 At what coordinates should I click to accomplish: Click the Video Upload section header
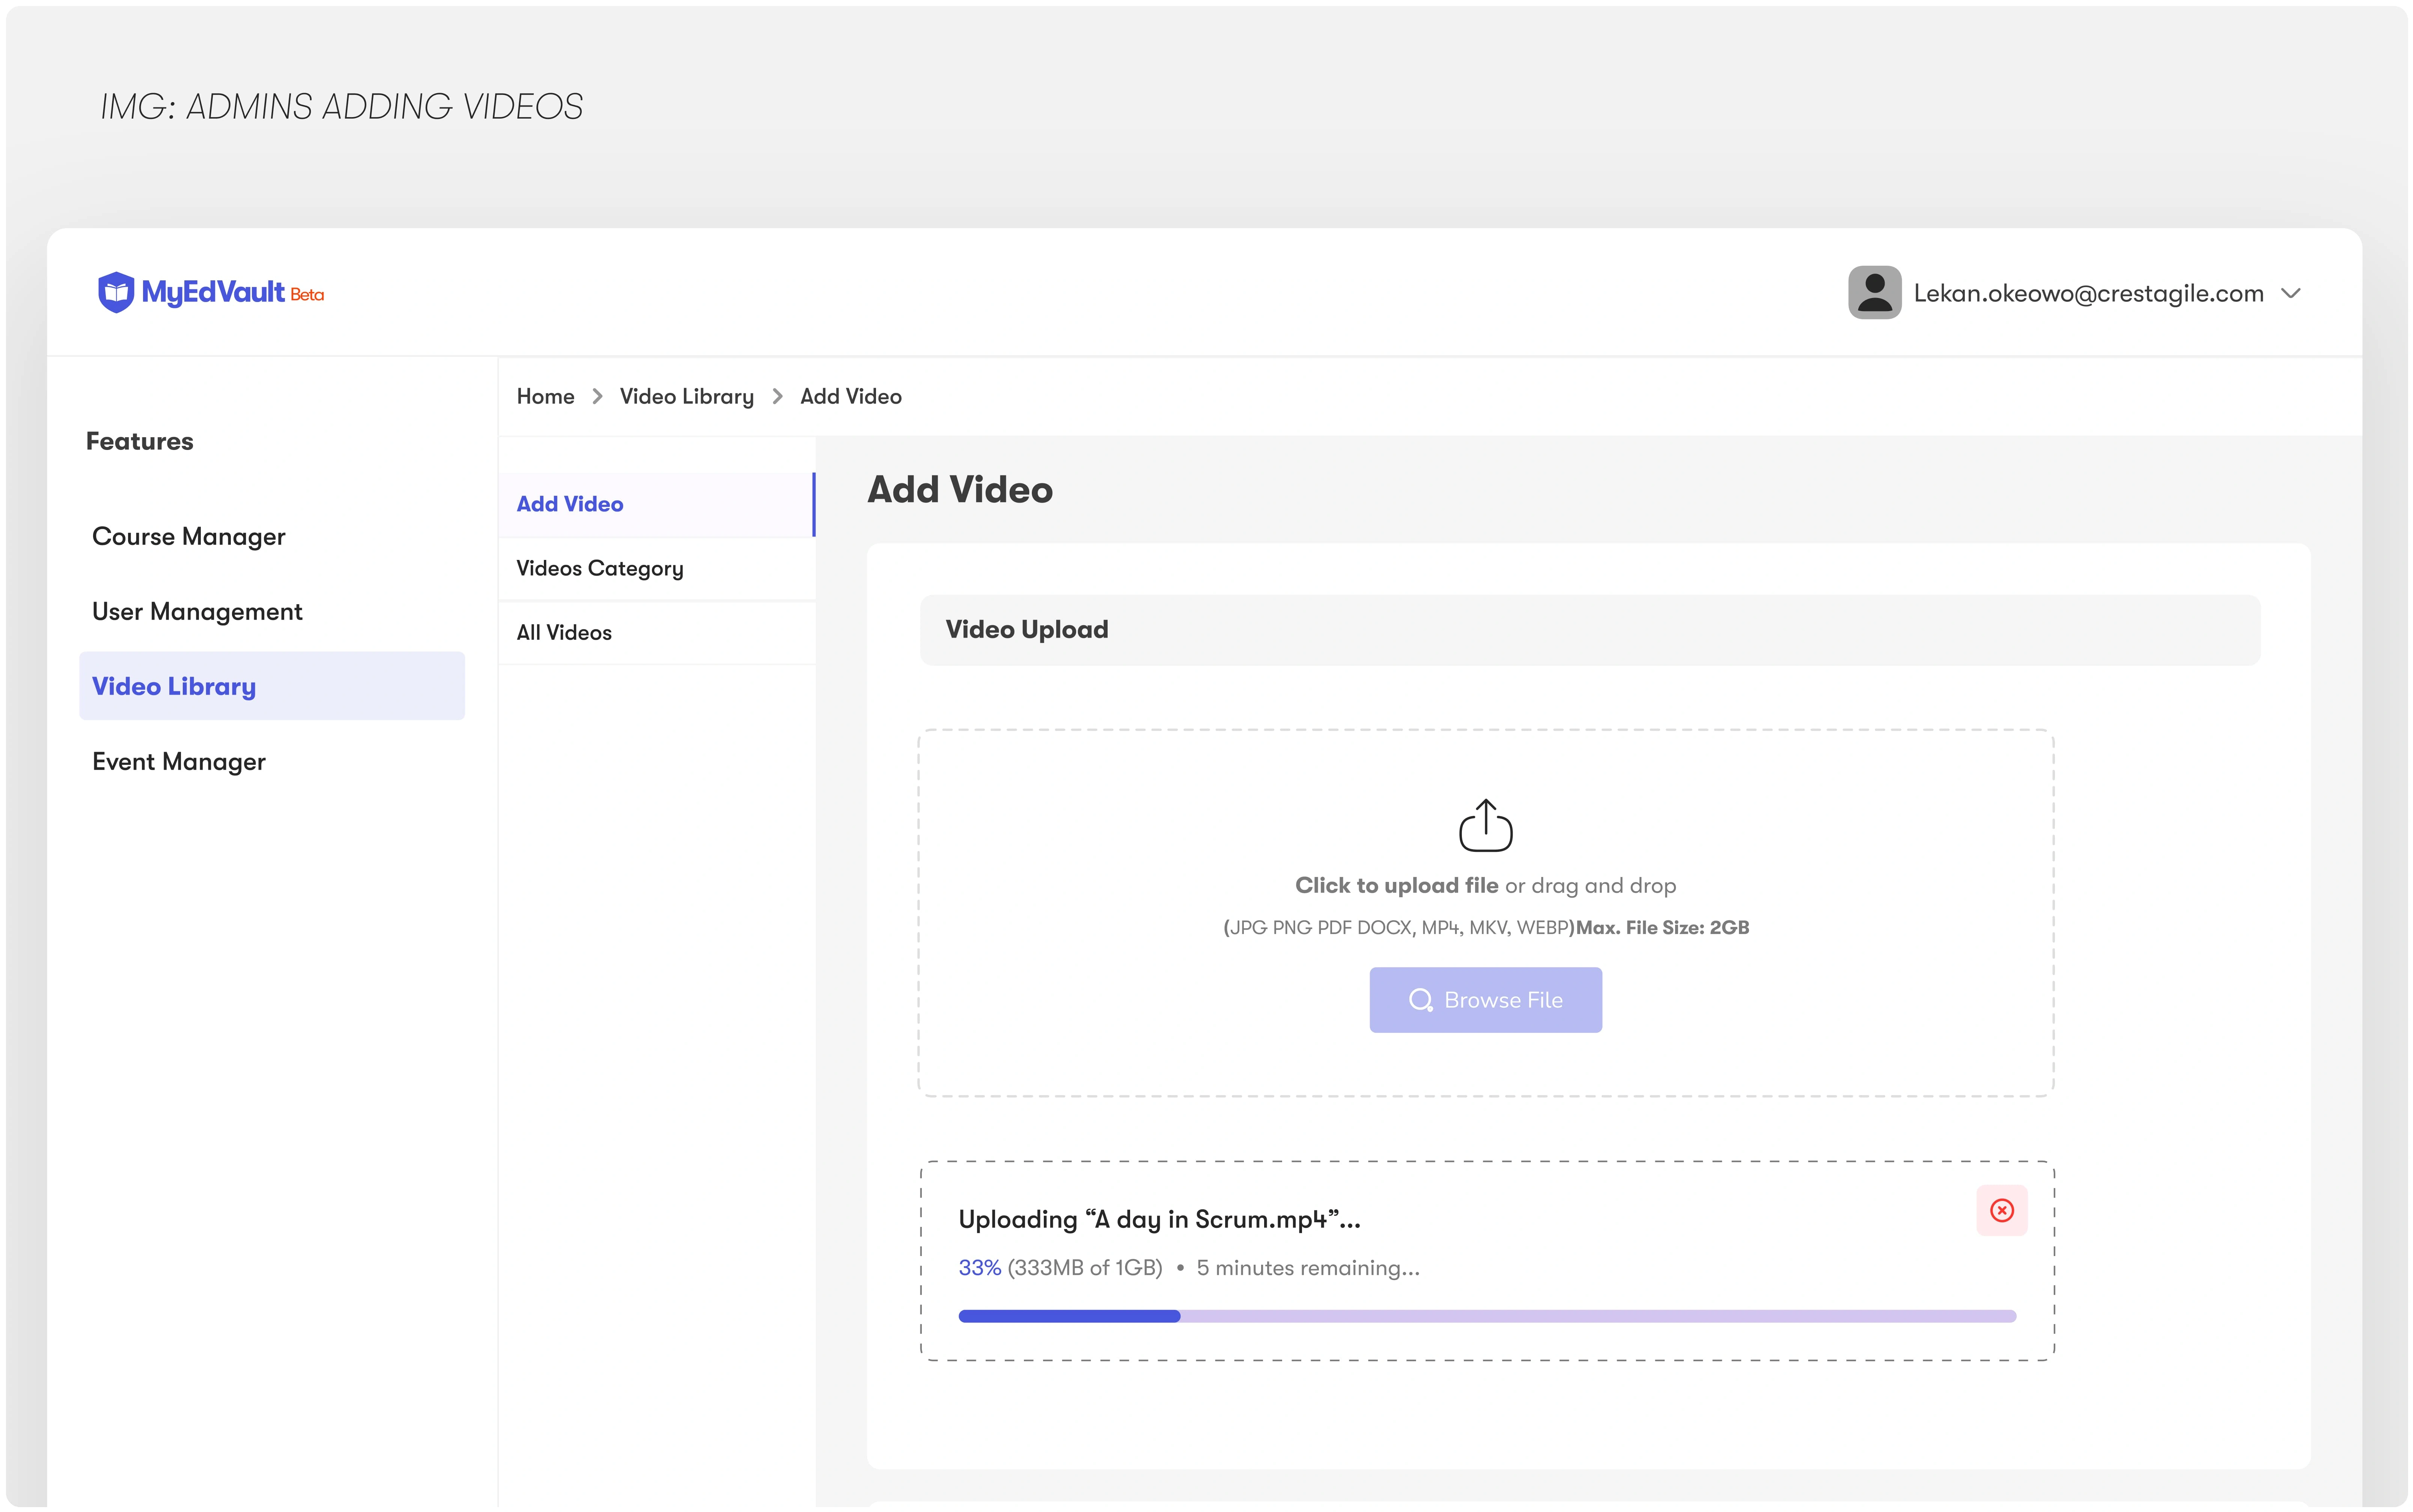pos(1589,630)
